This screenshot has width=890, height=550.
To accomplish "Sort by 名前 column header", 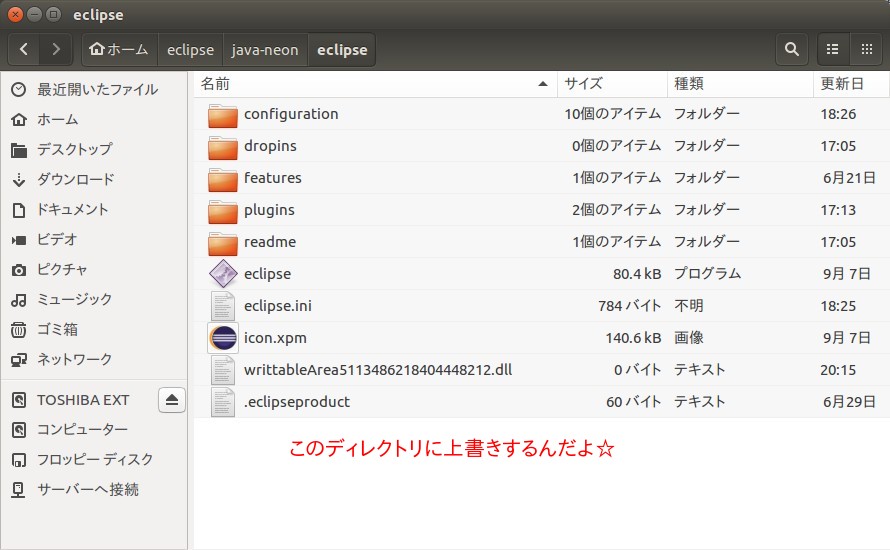I will tap(375, 84).
